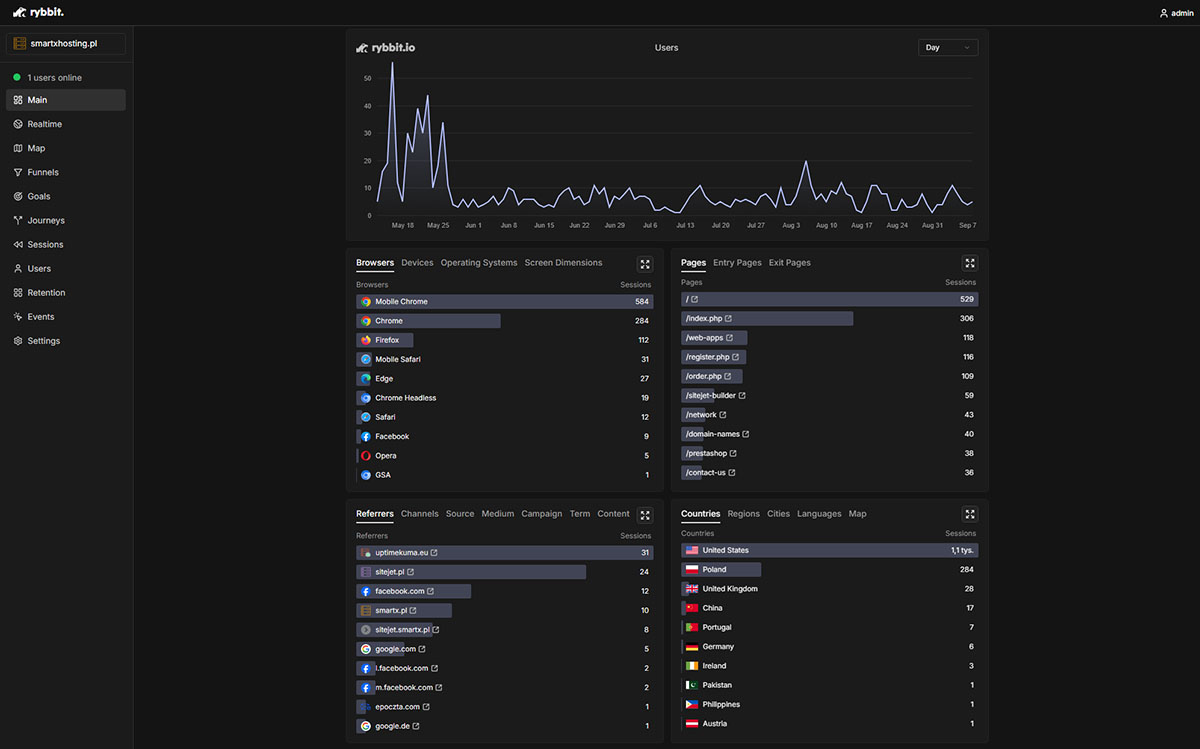The width and height of the screenshot is (1200, 749).
Task: Click the Settings gear icon
Action: pyautogui.click(x=18, y=341)
